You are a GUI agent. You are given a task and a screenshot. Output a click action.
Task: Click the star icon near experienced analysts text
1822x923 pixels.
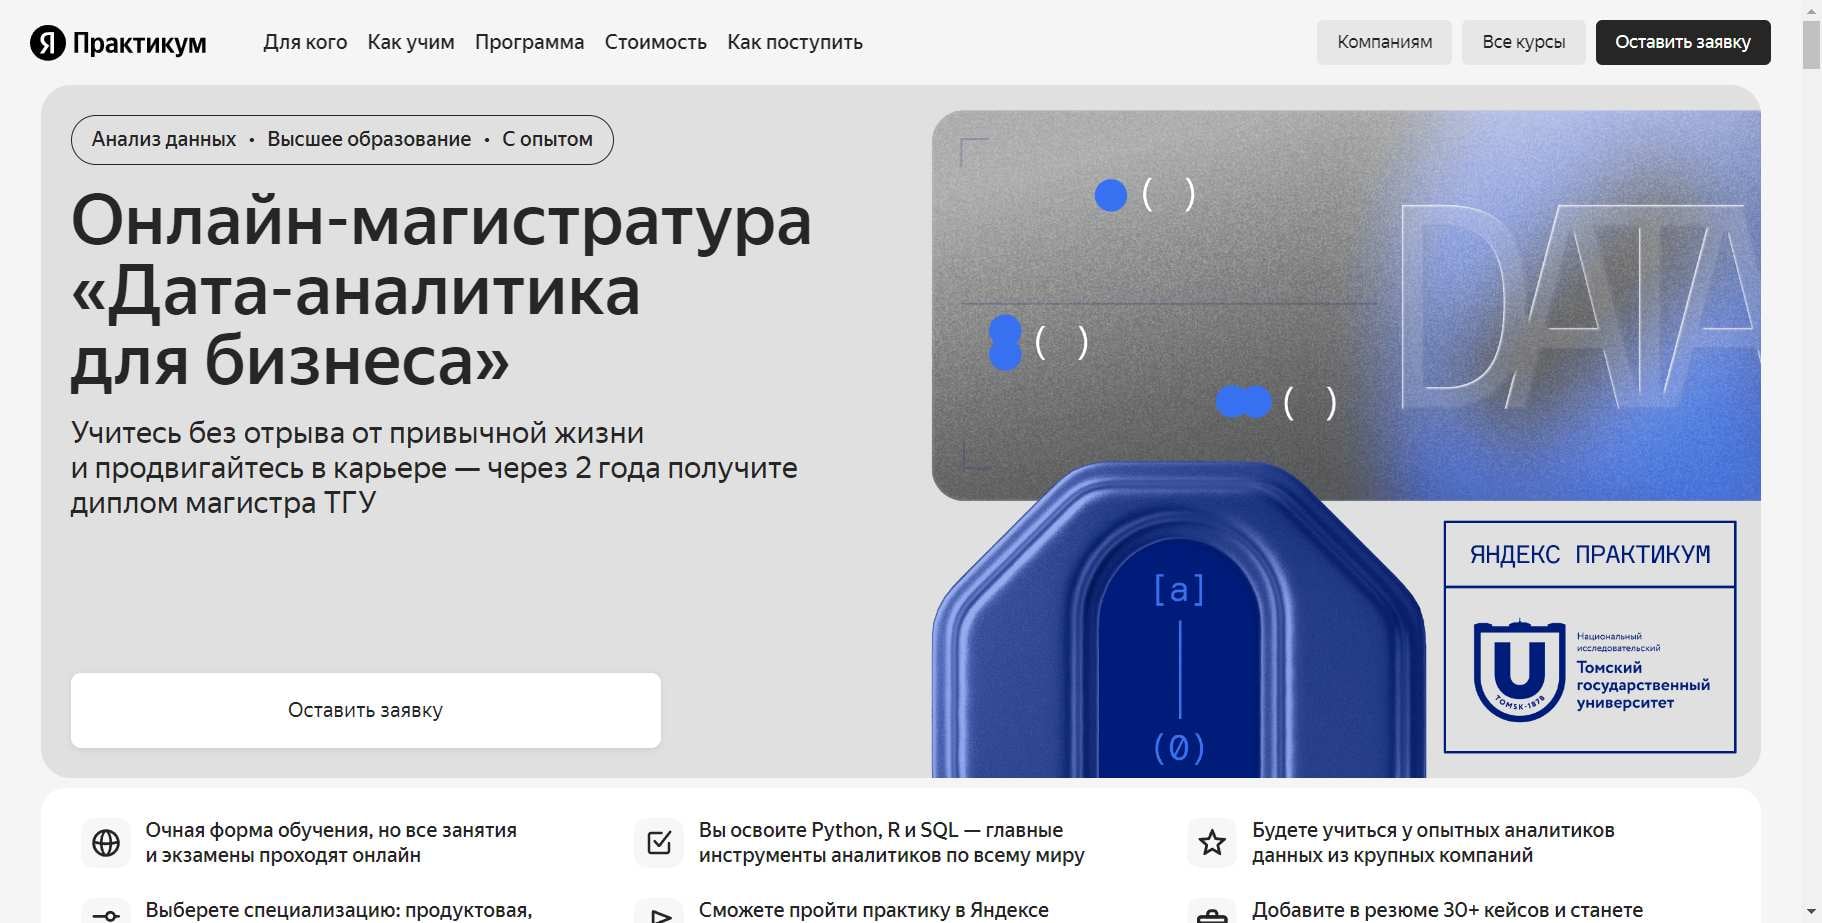click(1212, 843)
